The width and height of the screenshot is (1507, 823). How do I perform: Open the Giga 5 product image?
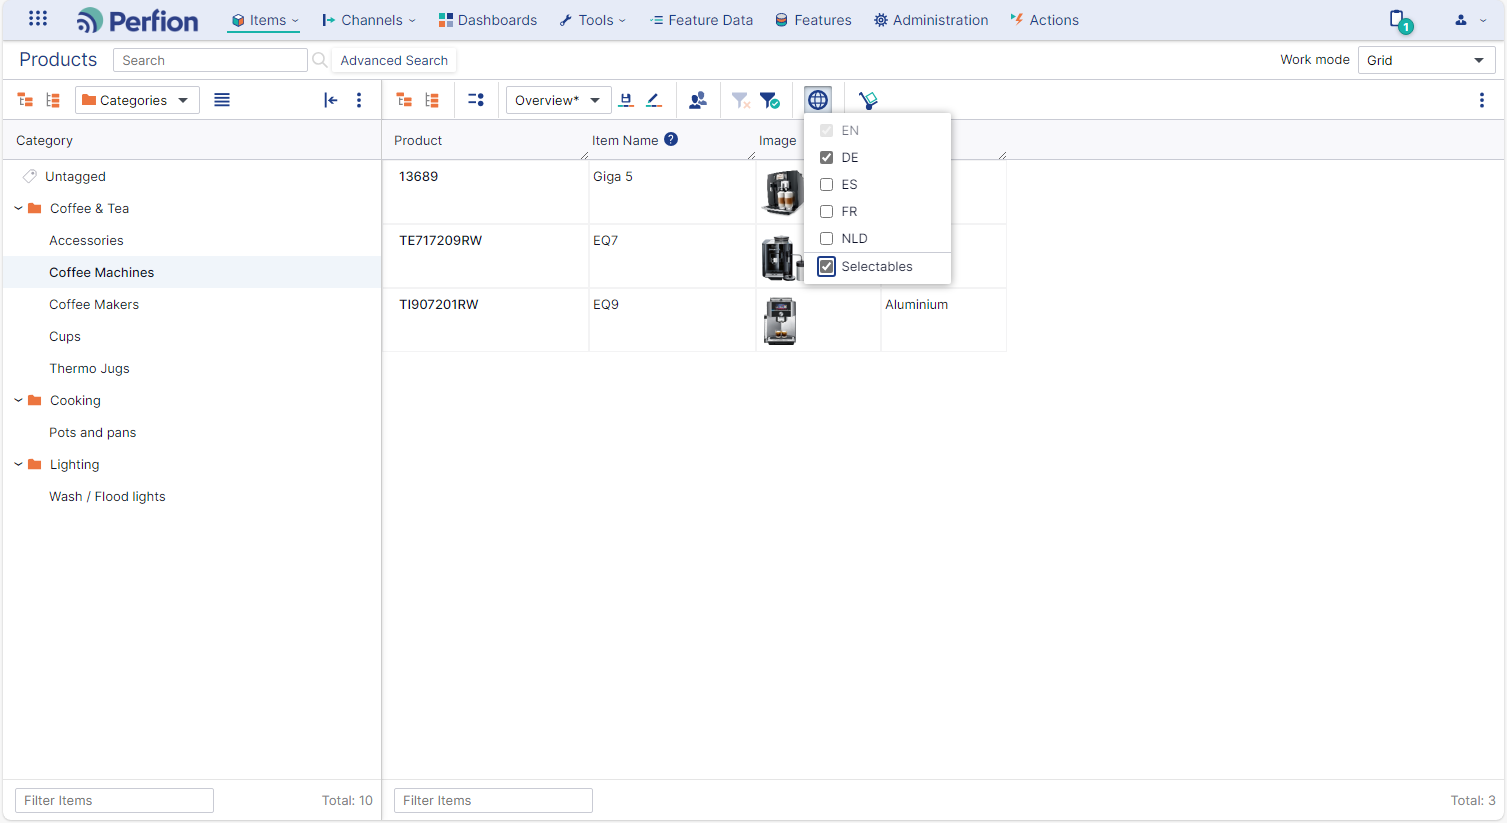(783, 192)
